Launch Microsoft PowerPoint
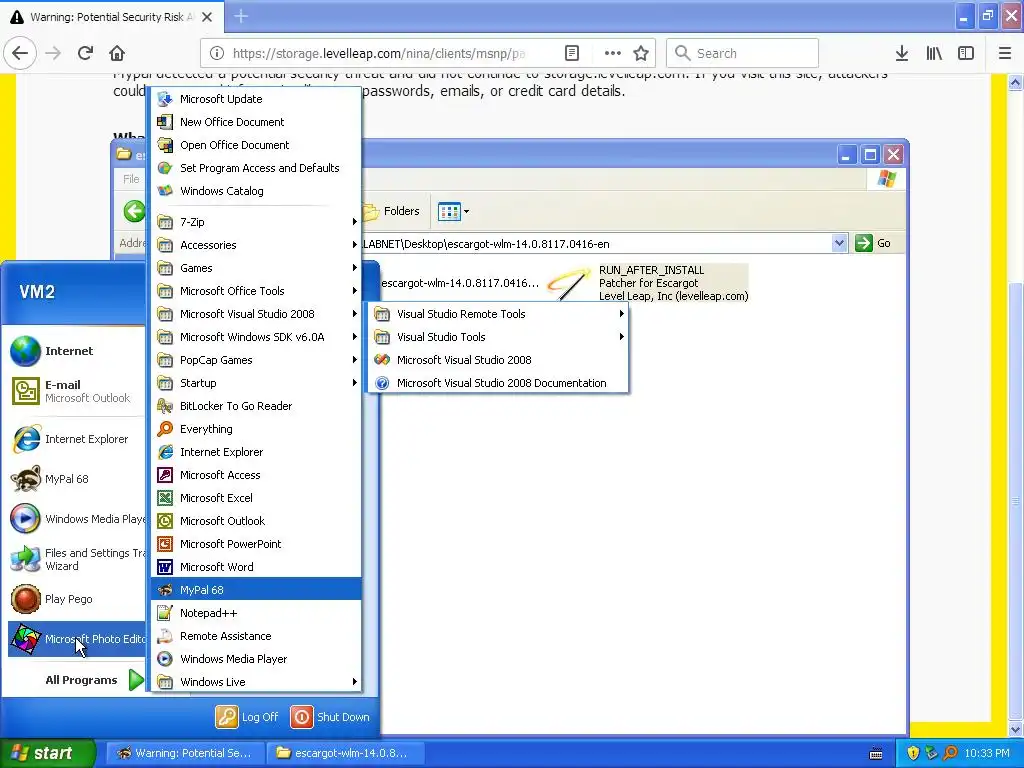The width and height of the screenshot is (1024, 768). pyautogui.click(x=255, y=544)
